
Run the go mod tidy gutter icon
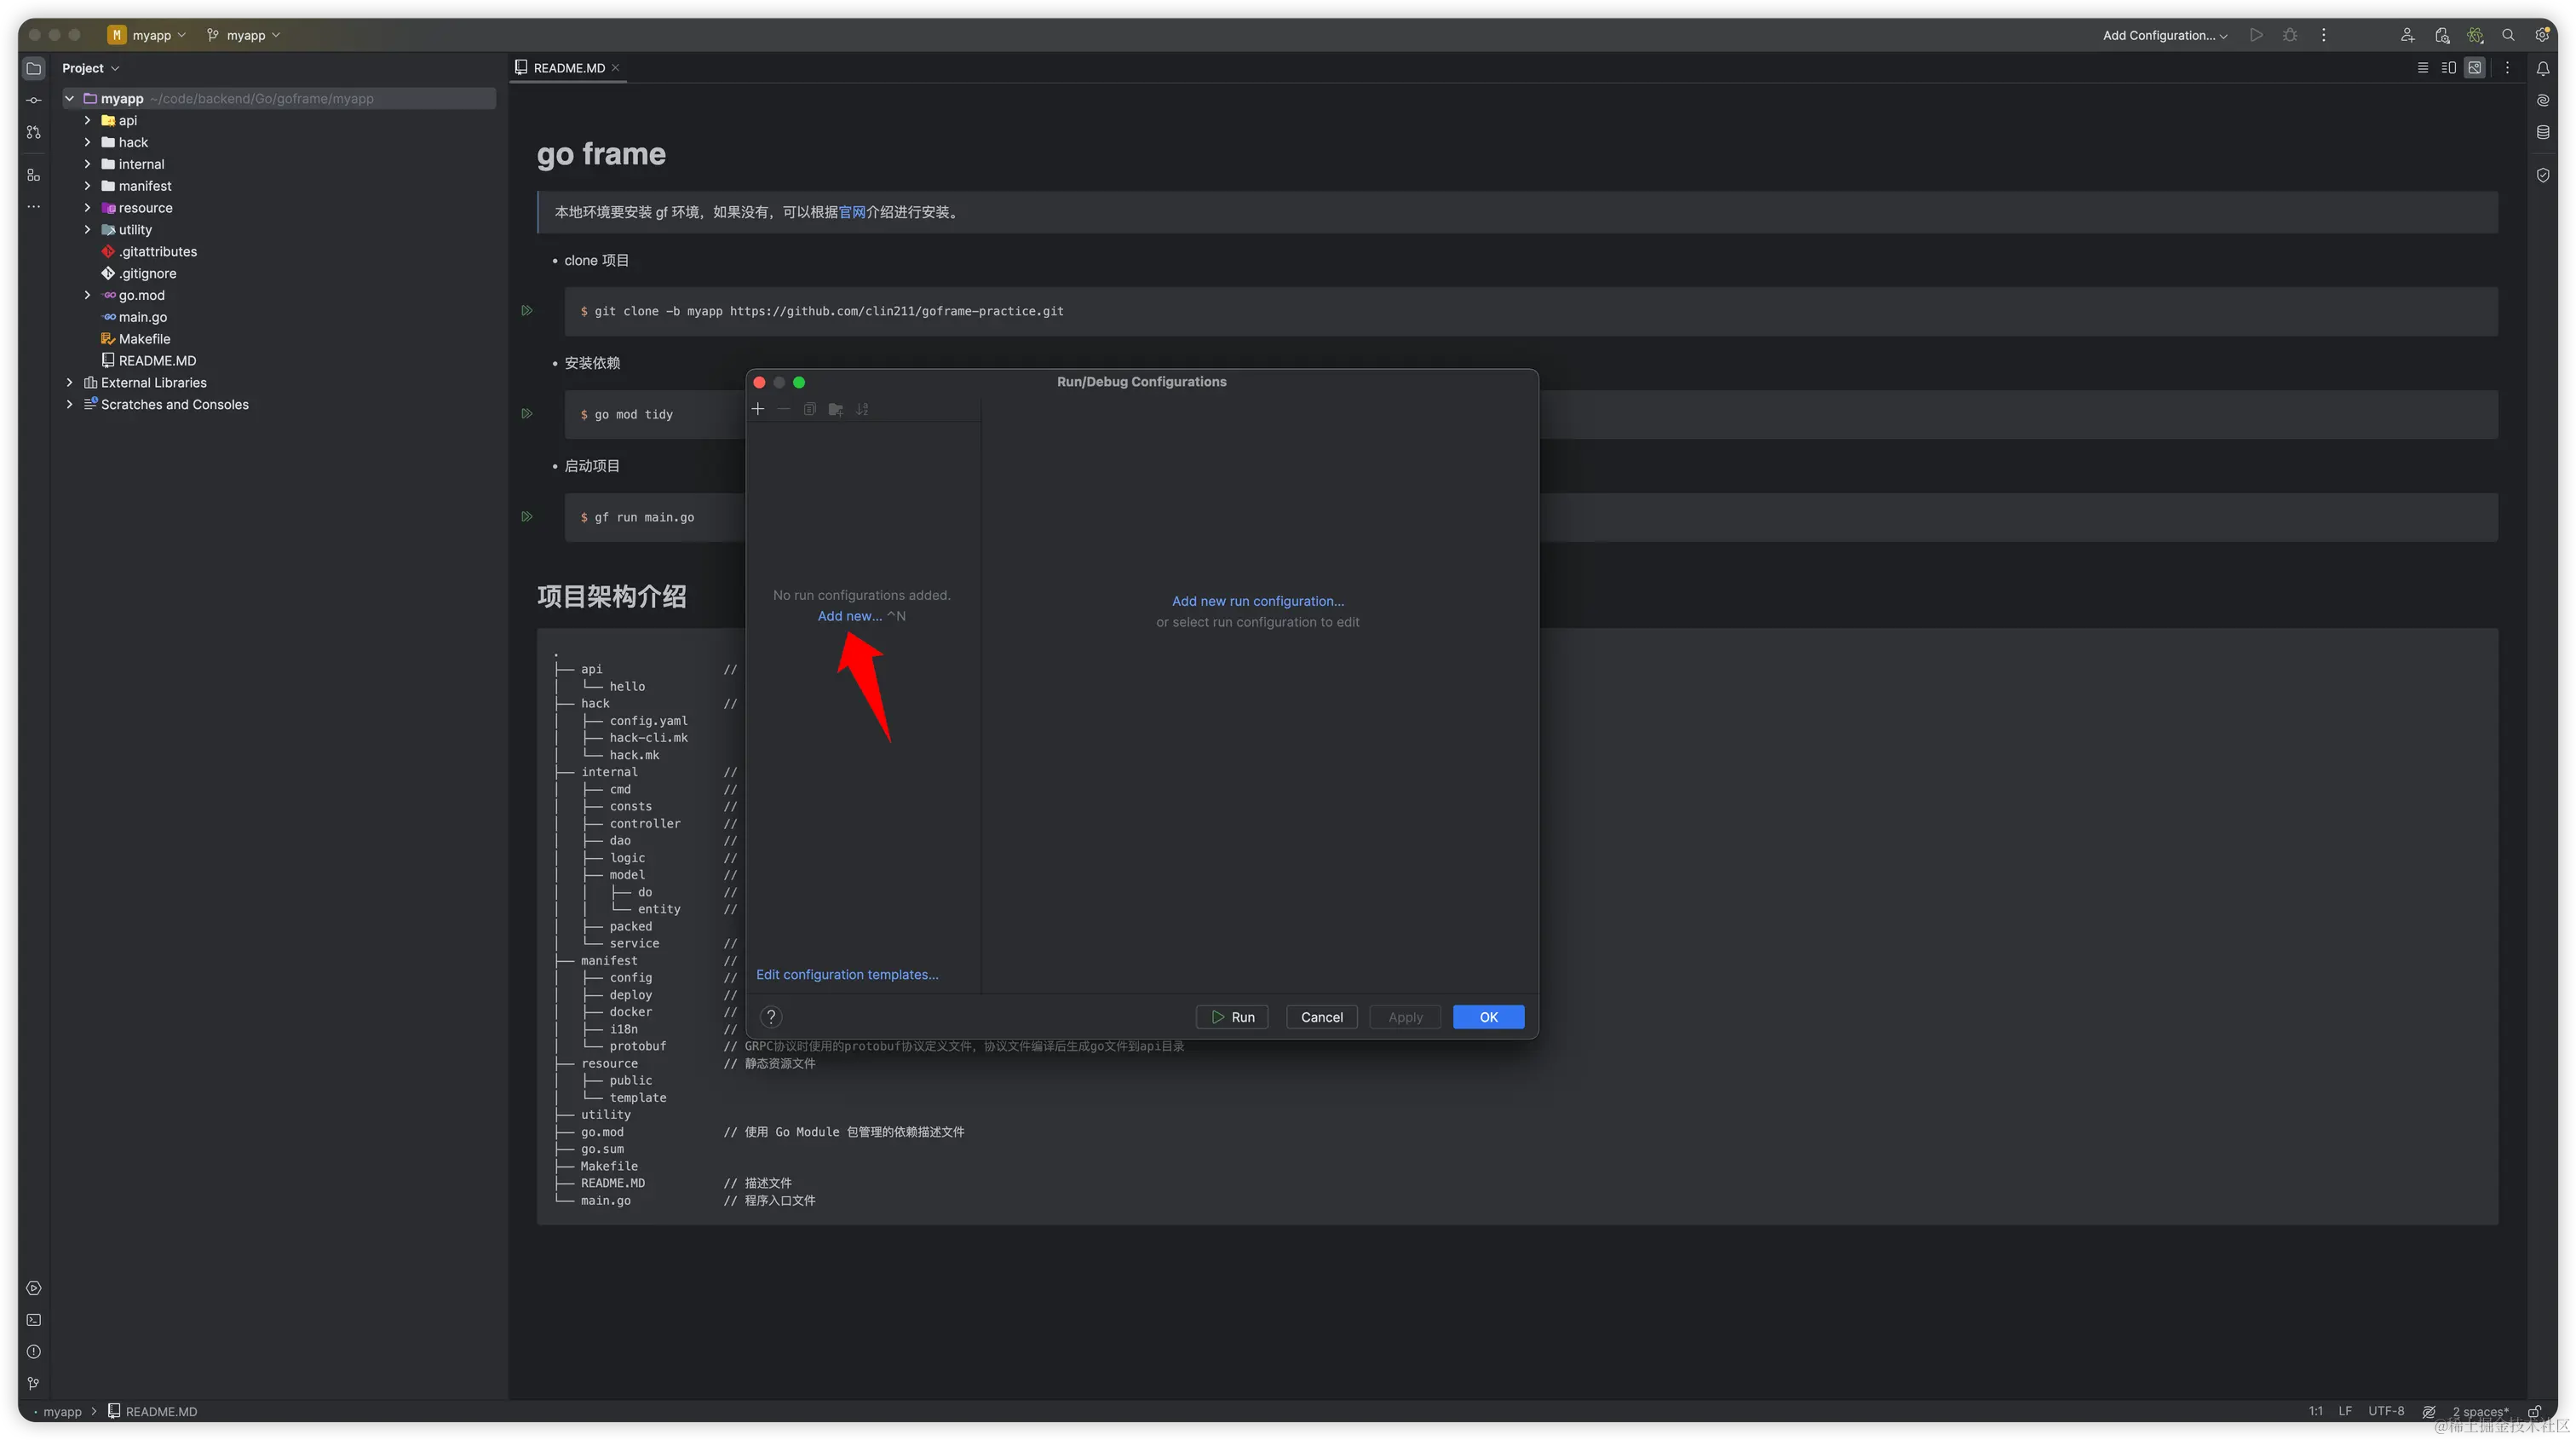pyautogui.click(x=527, y=414)
